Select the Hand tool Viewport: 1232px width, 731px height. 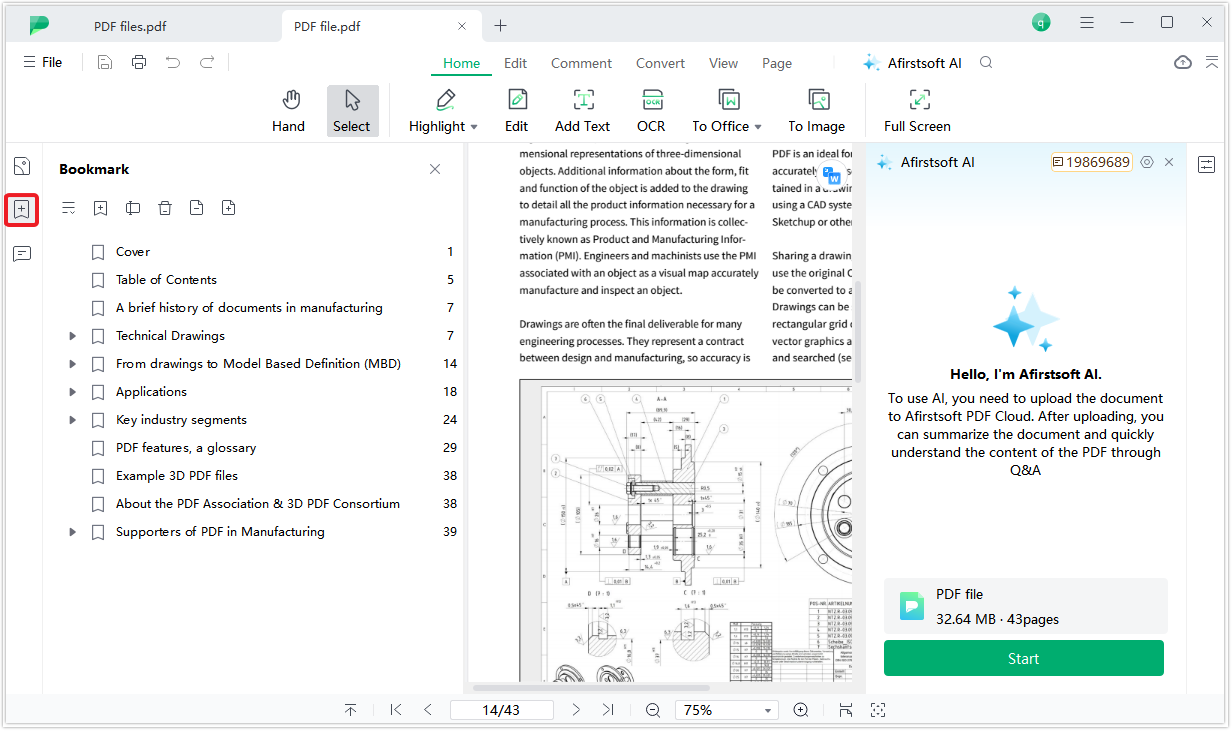[288, 110]
